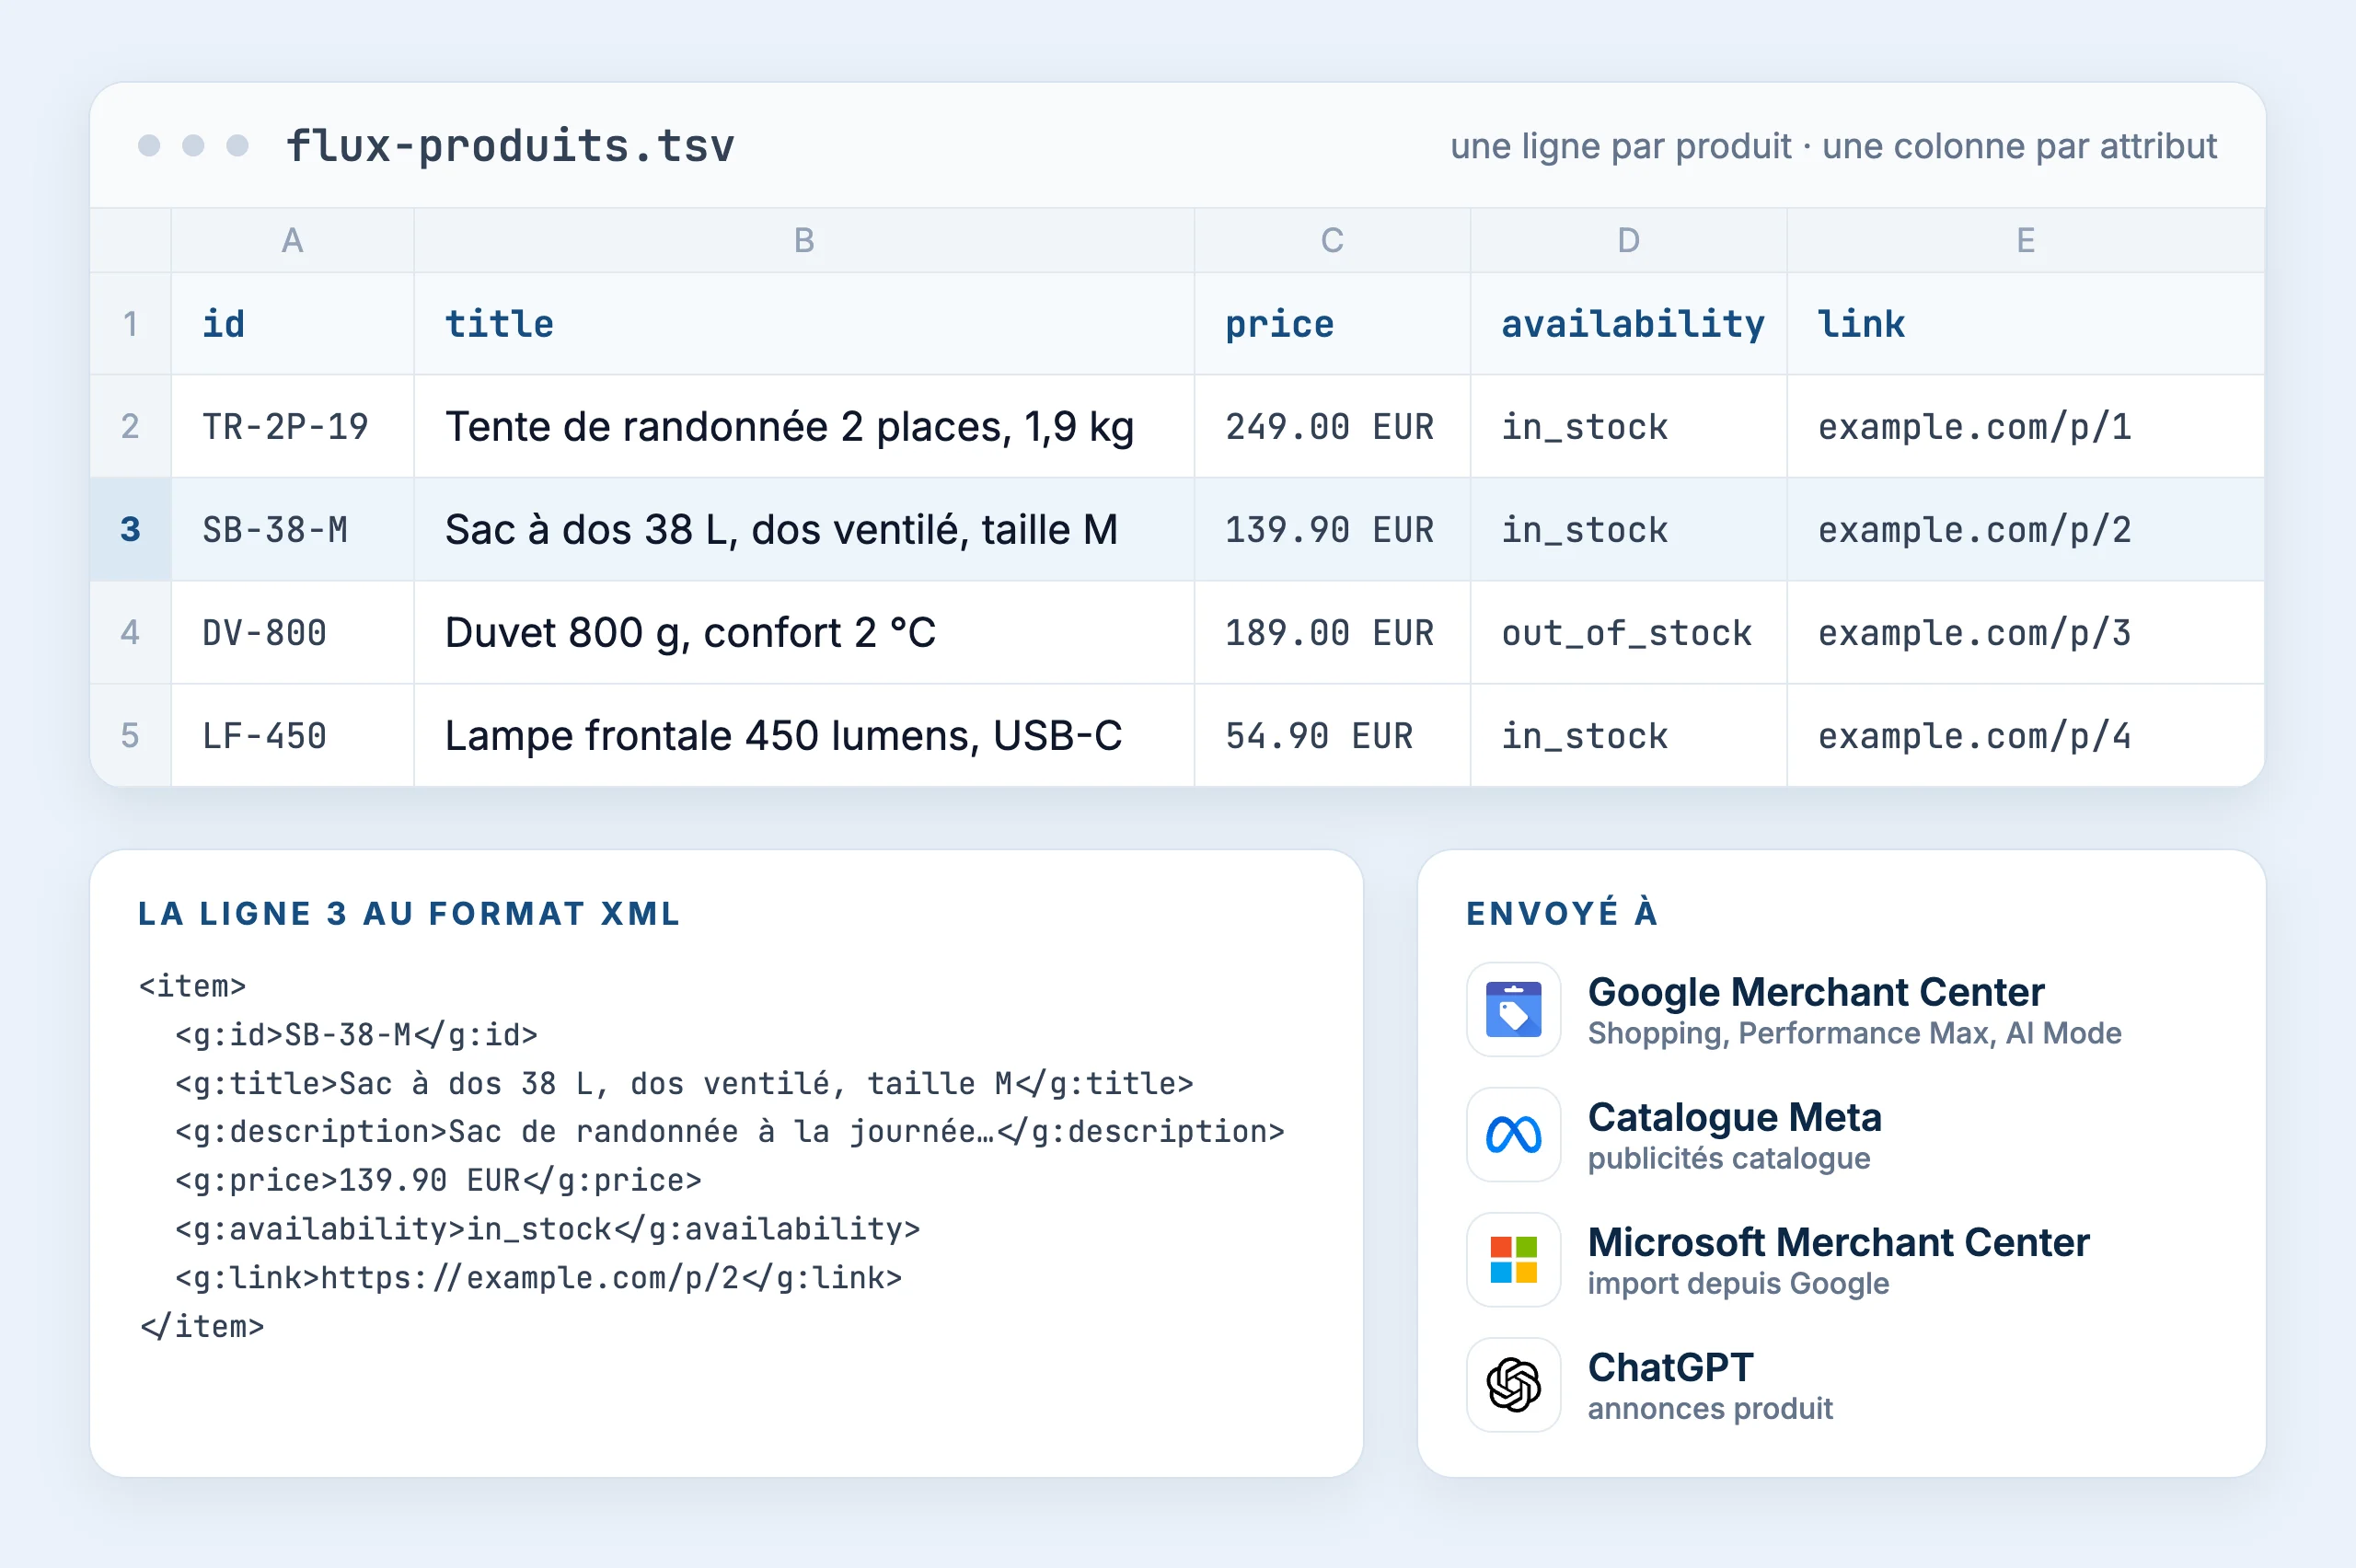This screenshot has height=1568, width=2356.
Task: Click the ChatGPT knot logo icon
Action: point(1513,1384)
